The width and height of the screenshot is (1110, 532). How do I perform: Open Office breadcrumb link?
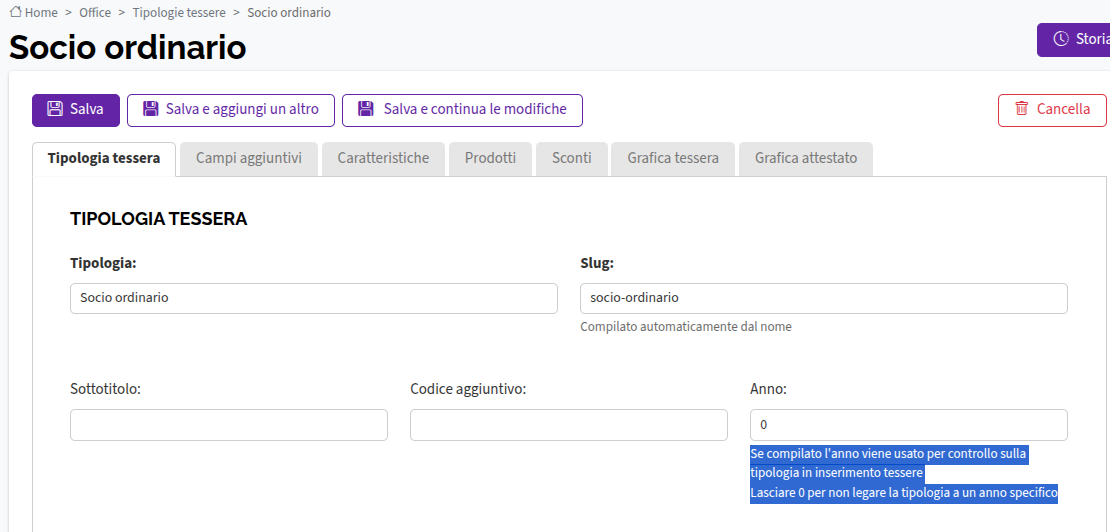pos(95,13)
